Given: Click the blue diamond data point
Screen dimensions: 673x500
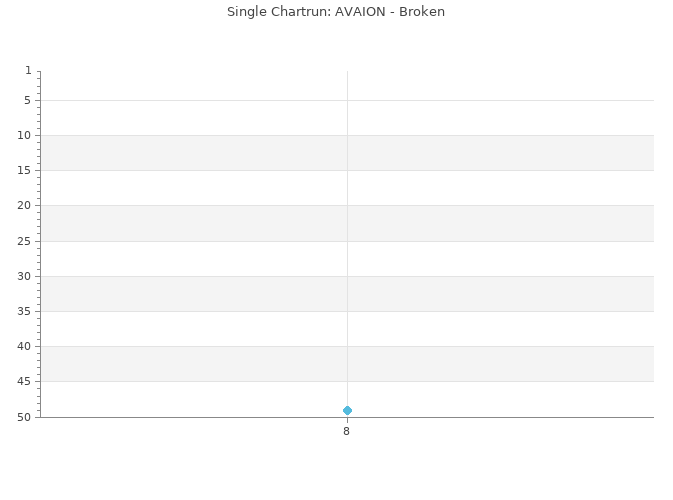Looking at the screenshot, I should 347,411.
